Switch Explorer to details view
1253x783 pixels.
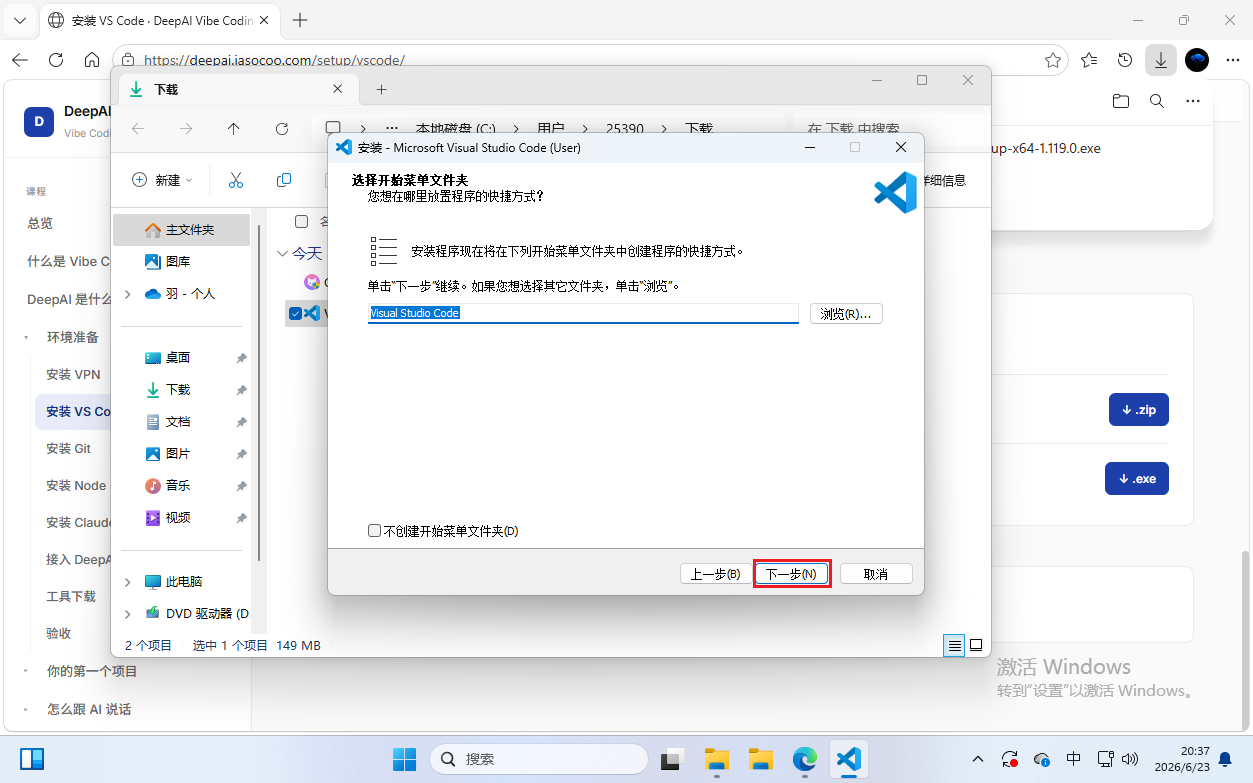coord(955,645)
